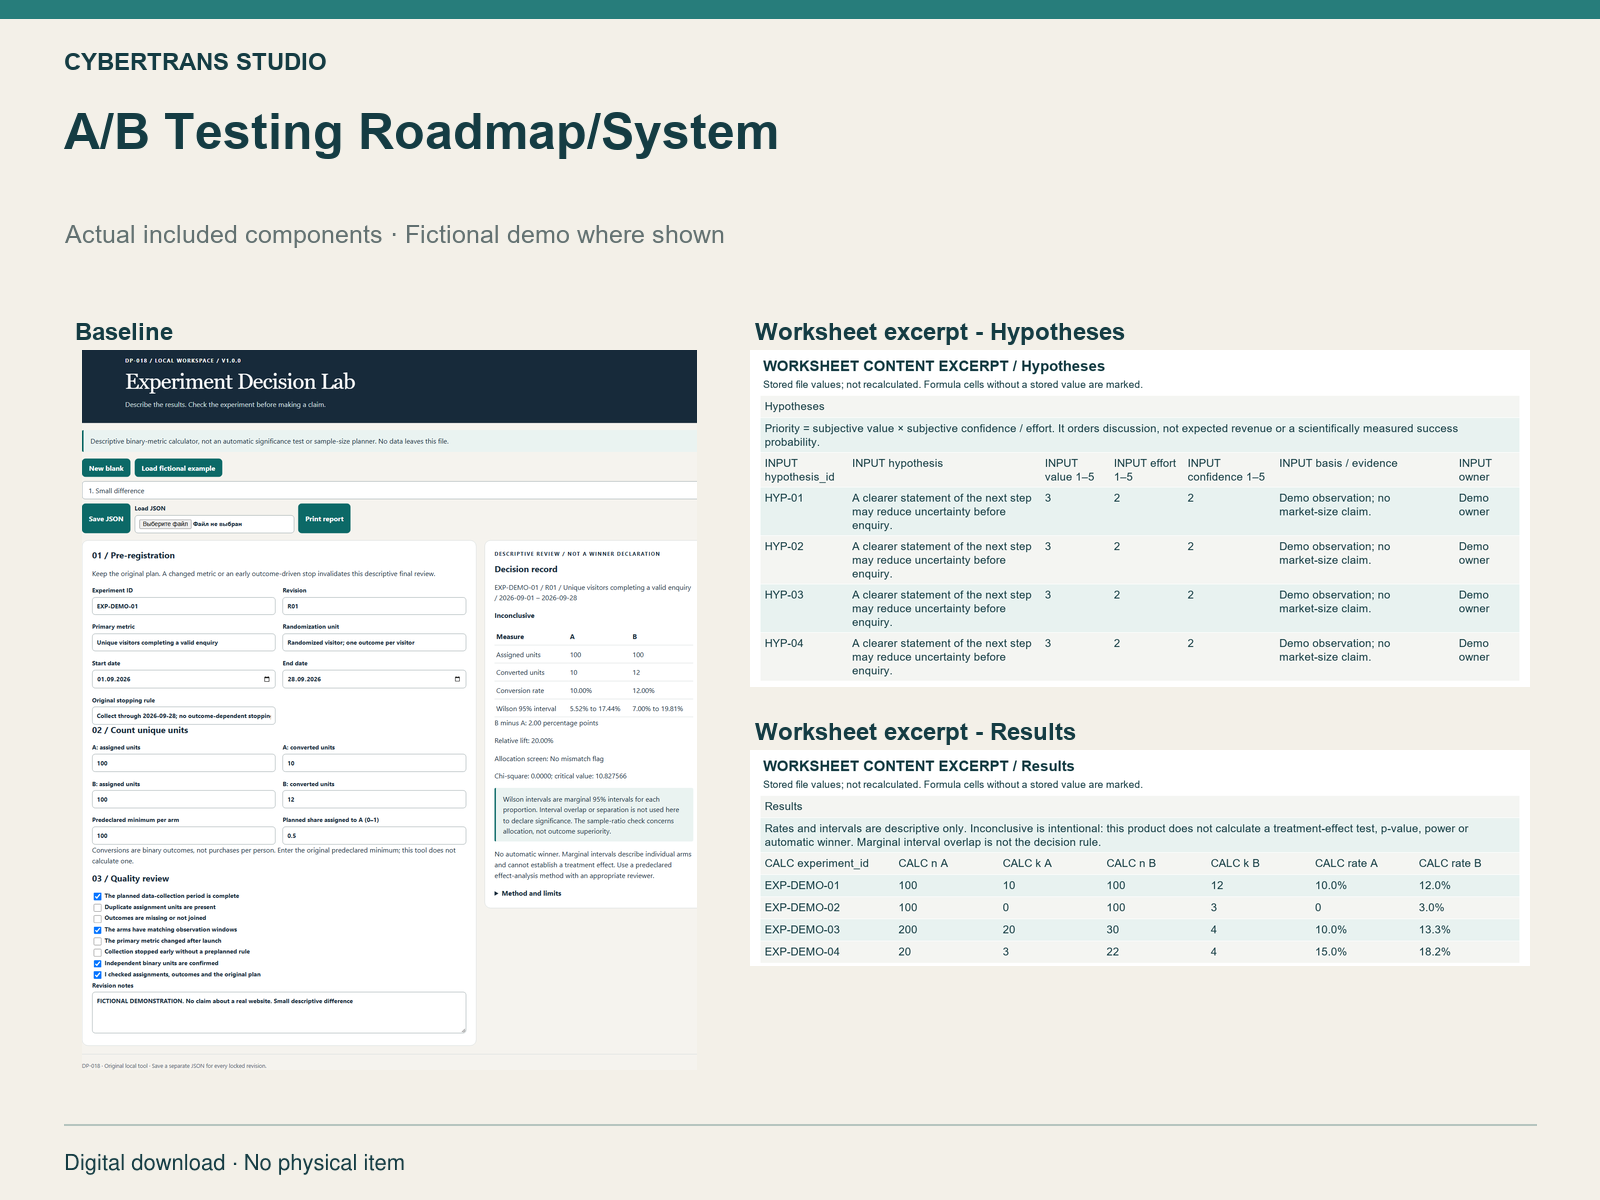Select the 'Wilson 95% interval' row label
Image resolution: width=1600 pixels, height=1200 pixels.
pyautogui.click(x=526, y=708)
